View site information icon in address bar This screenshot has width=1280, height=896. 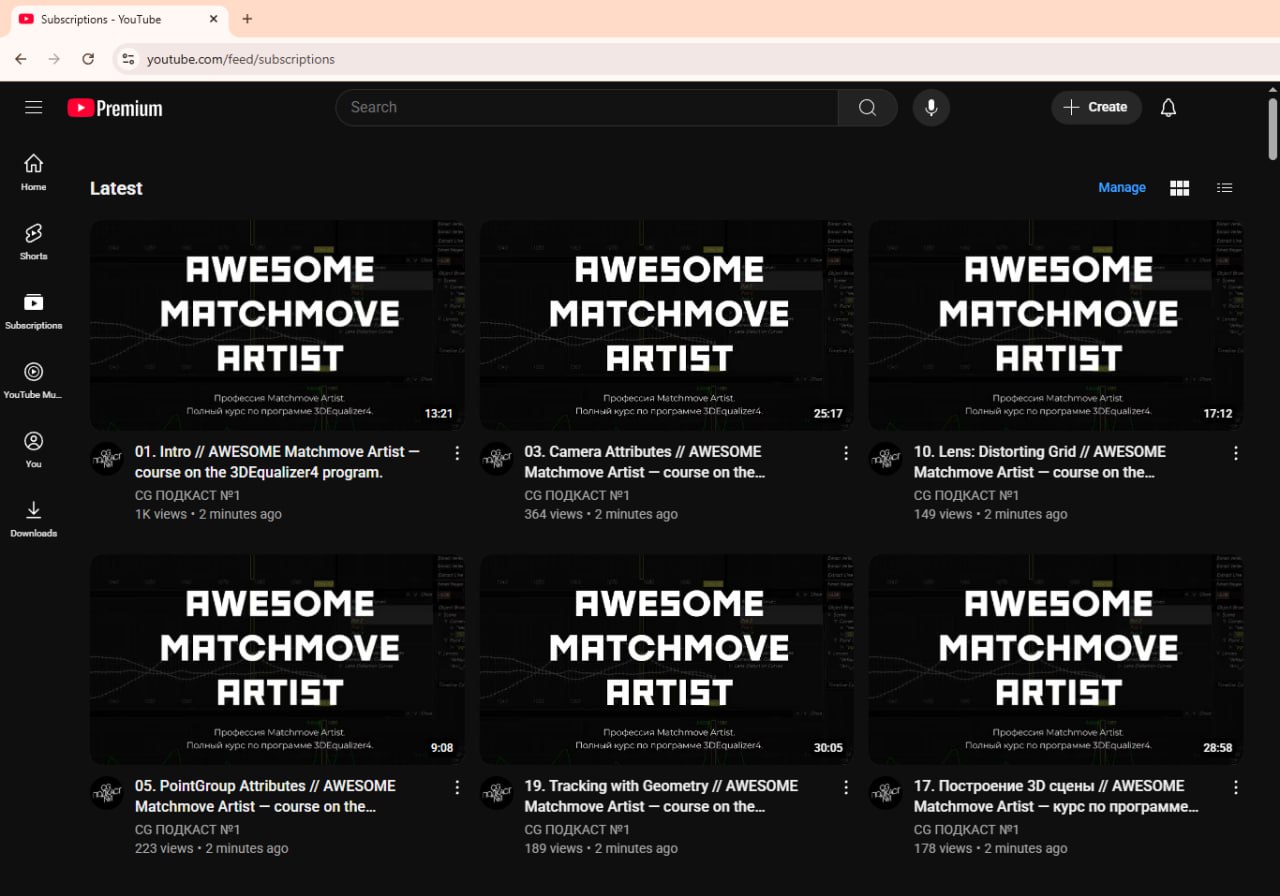pyautogui.click(x=128, y=59)
